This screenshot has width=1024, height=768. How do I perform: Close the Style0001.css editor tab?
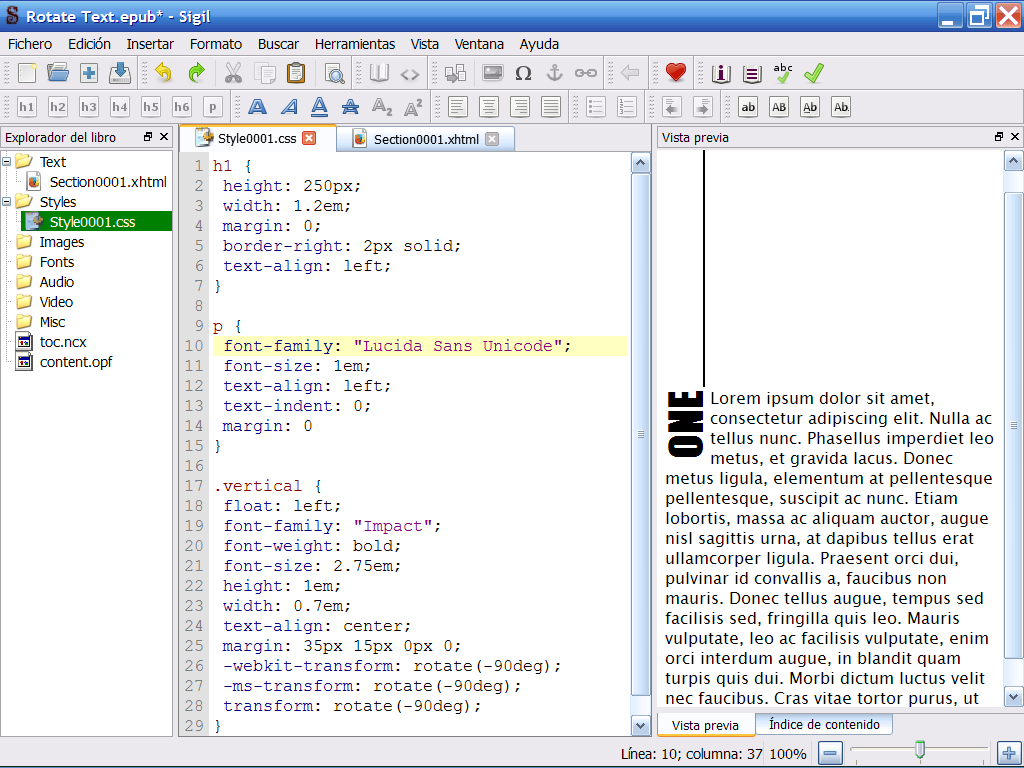[309, 138]
